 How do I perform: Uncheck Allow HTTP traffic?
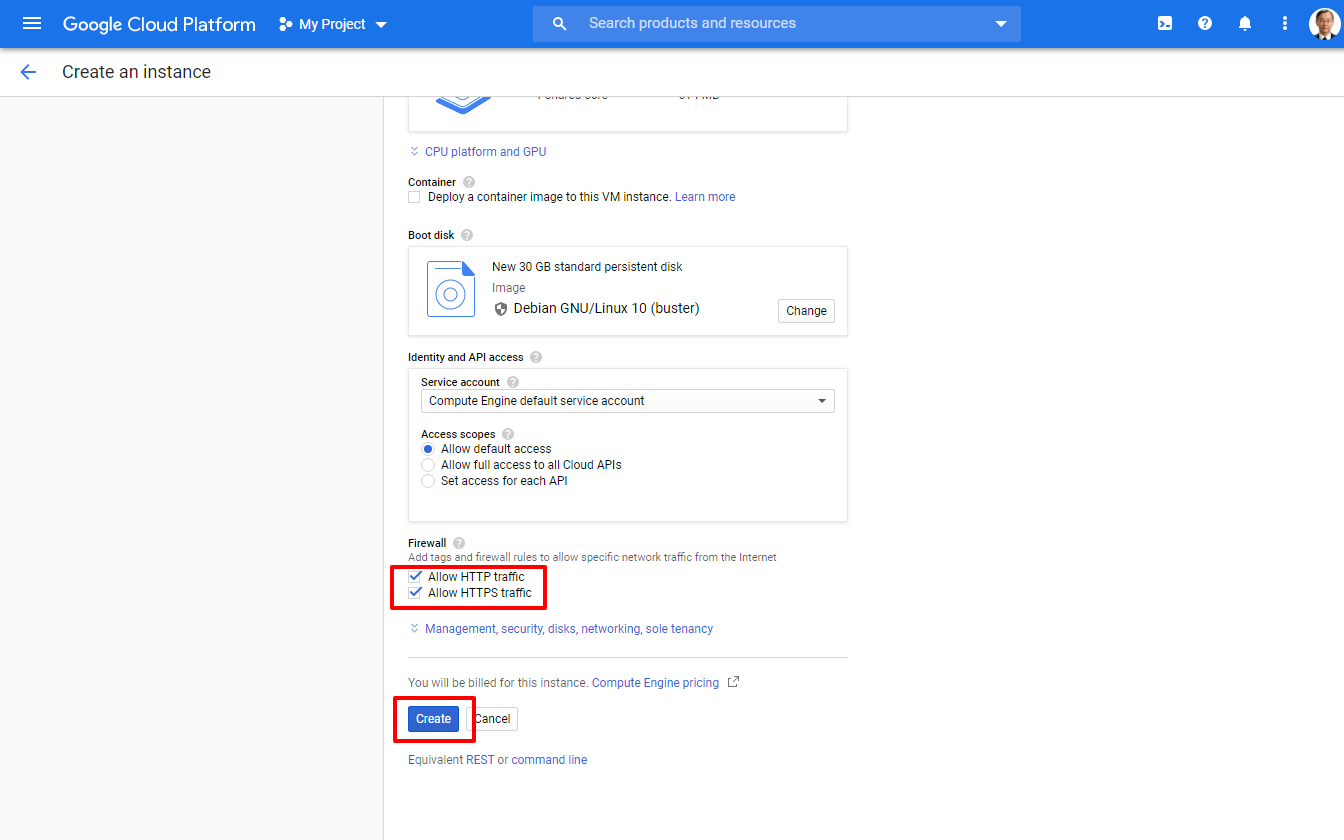click(x=415, y=577)
